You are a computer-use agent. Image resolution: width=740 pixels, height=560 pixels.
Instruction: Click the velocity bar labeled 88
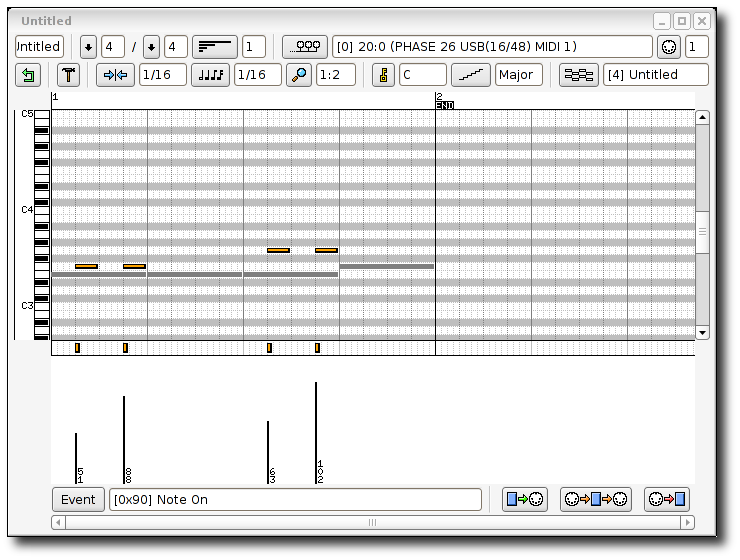[x=124, y=440]
